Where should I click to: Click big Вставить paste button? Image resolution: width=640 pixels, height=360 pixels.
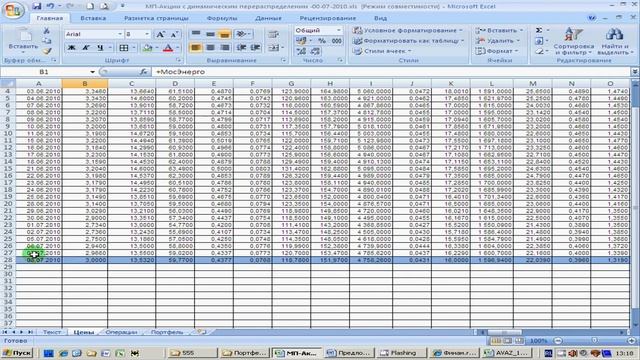point(23,40)
